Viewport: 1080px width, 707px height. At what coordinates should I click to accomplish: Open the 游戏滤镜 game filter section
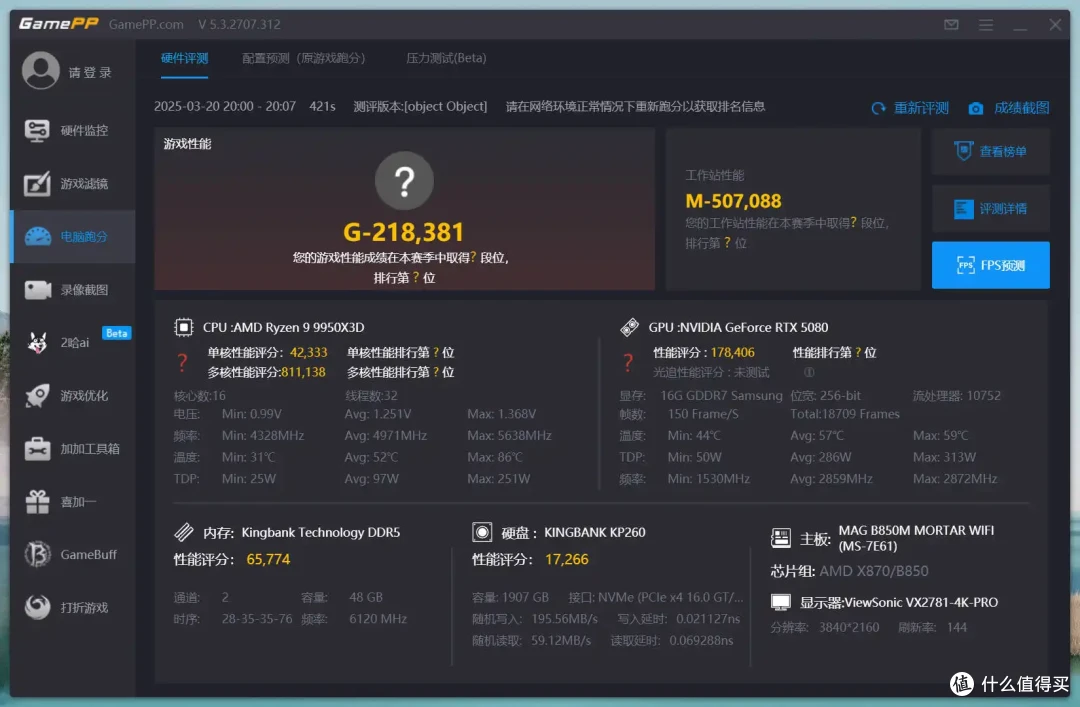point(72,183)
